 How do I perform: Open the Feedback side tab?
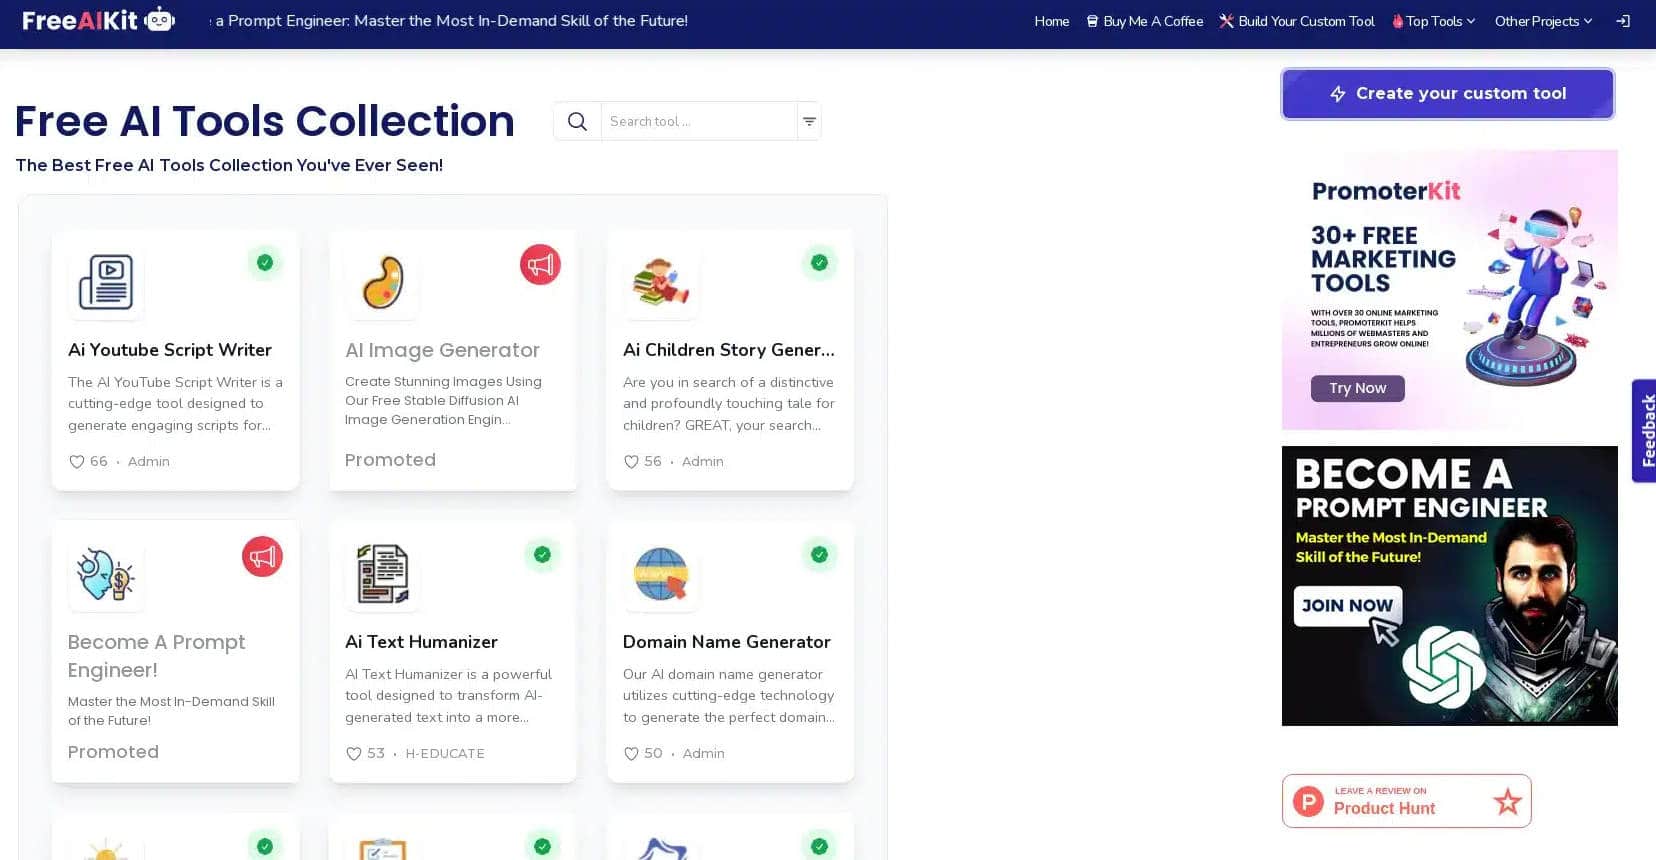point(1645,431)
